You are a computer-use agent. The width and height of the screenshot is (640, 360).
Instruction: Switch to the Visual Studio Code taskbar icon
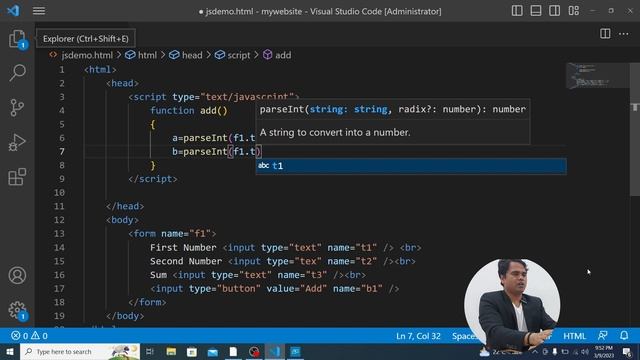click(x=275, y=351)
